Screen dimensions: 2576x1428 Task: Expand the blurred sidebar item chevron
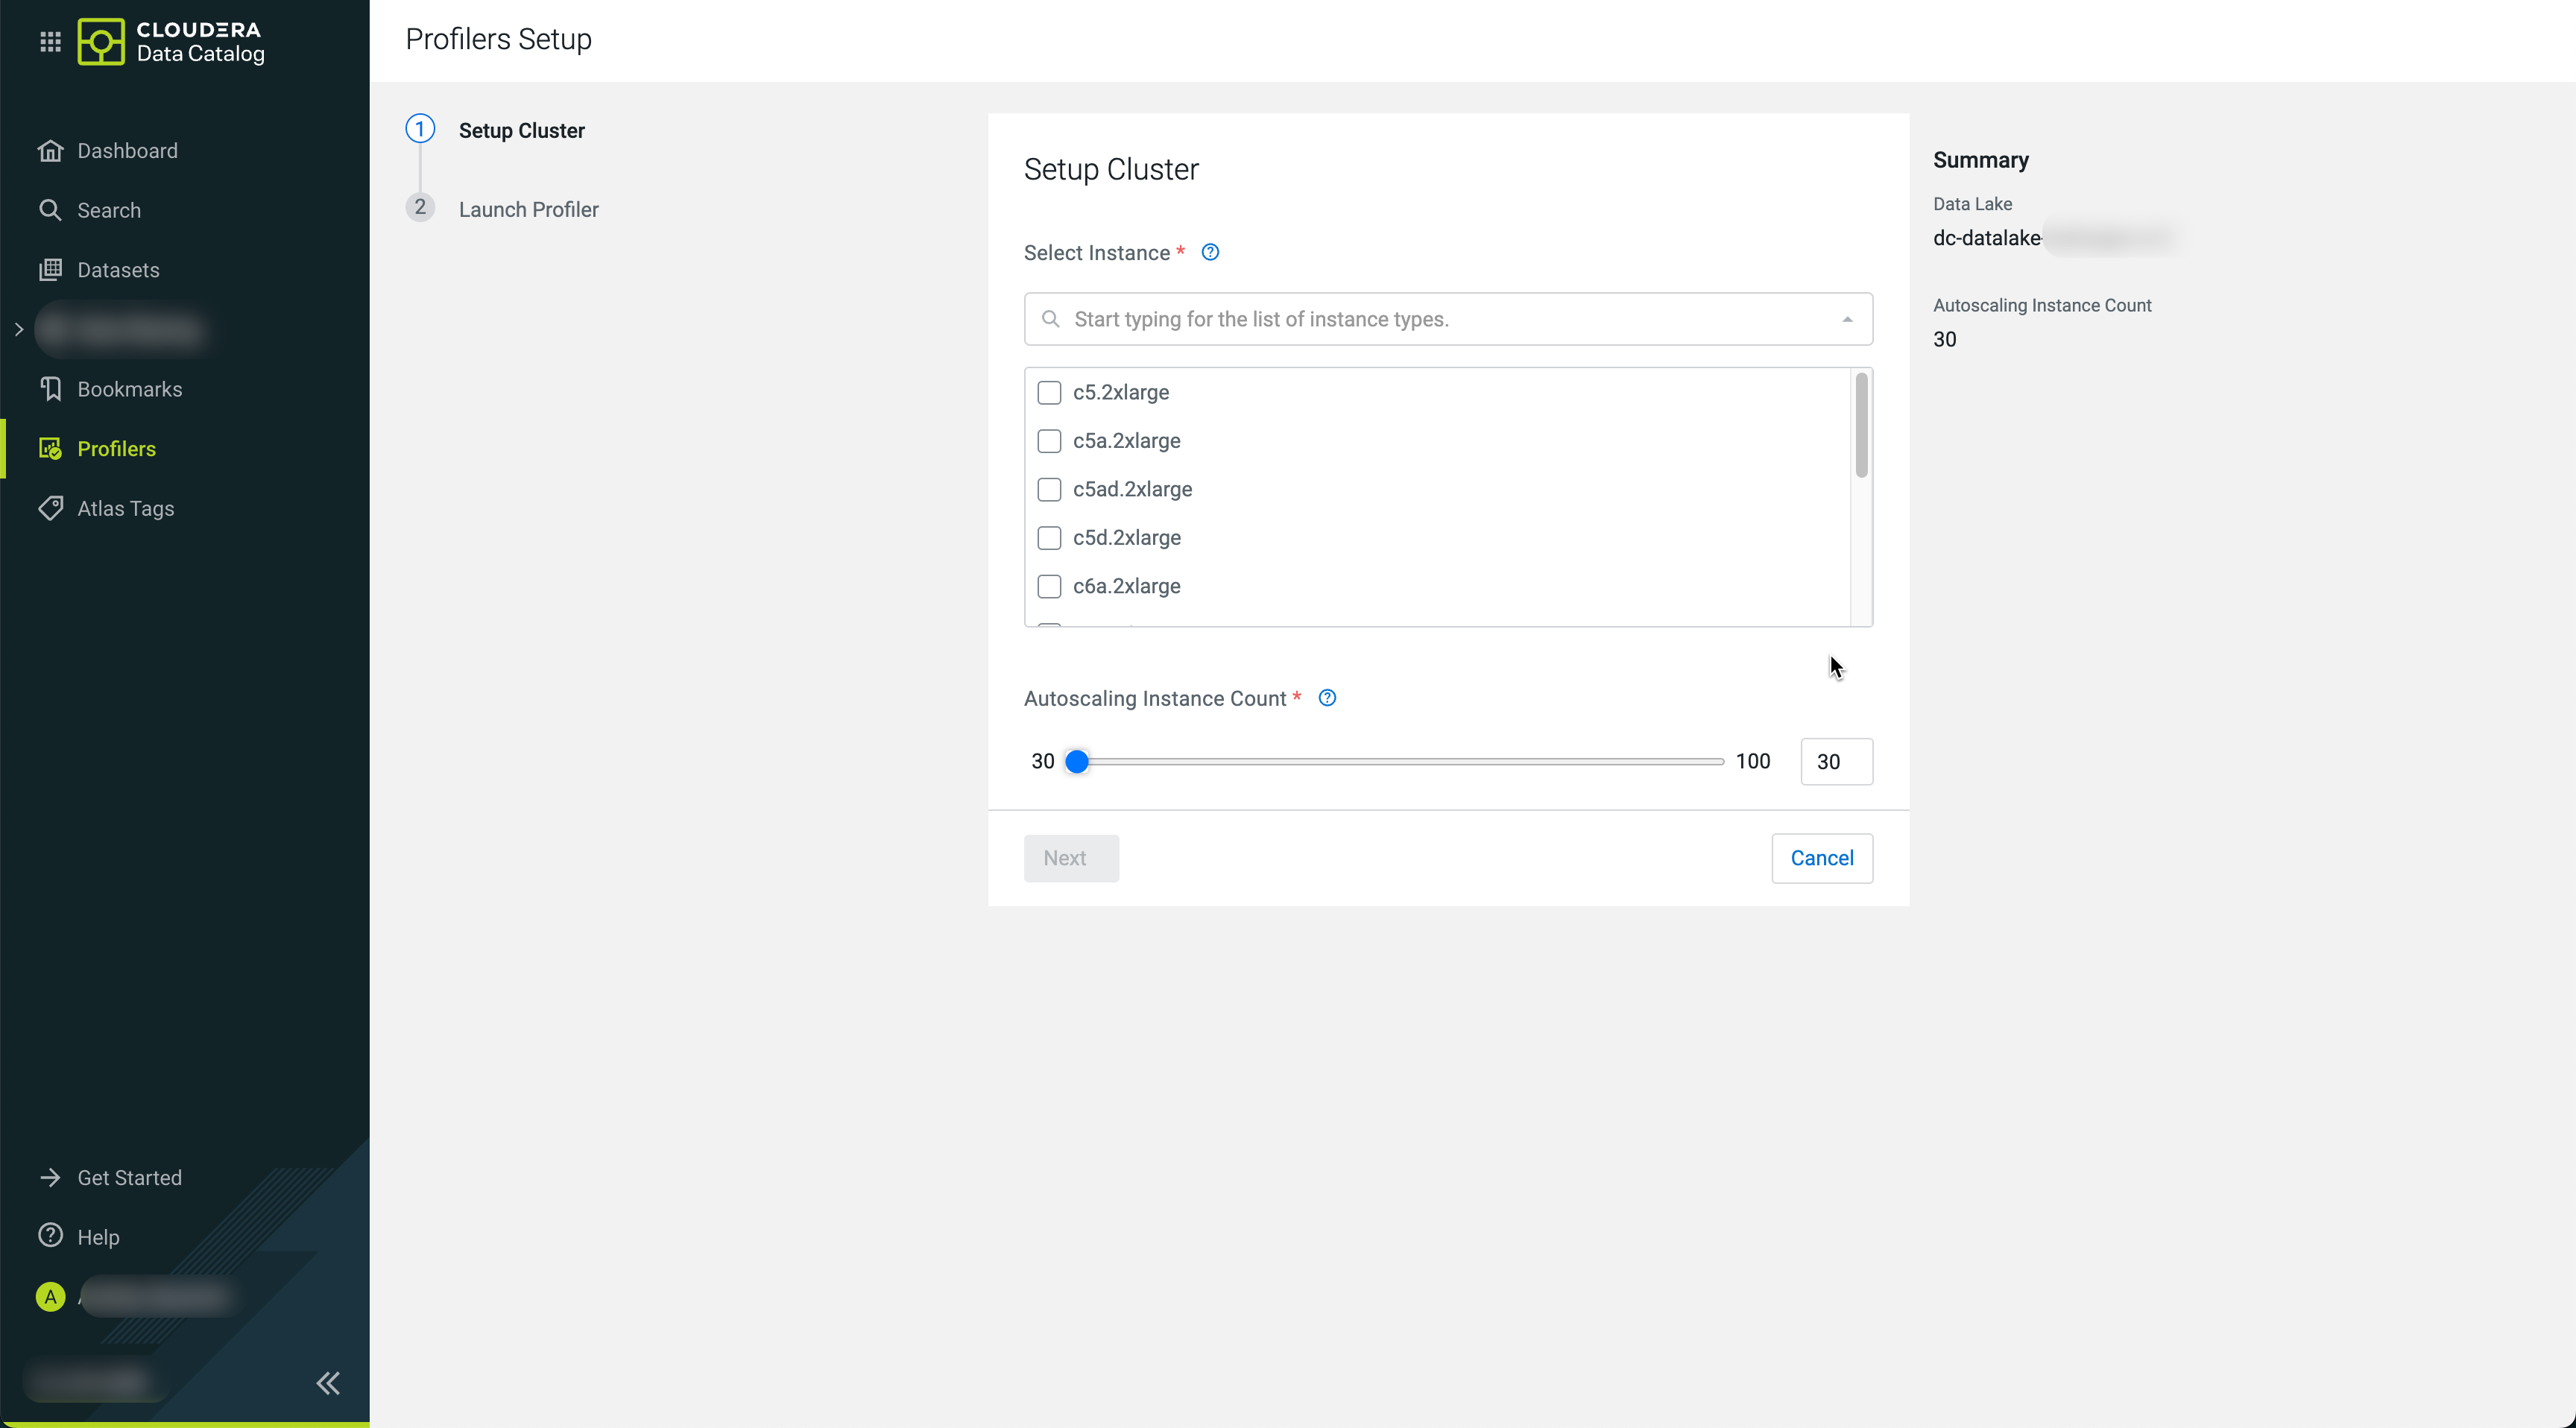click(x=18, y=329)
